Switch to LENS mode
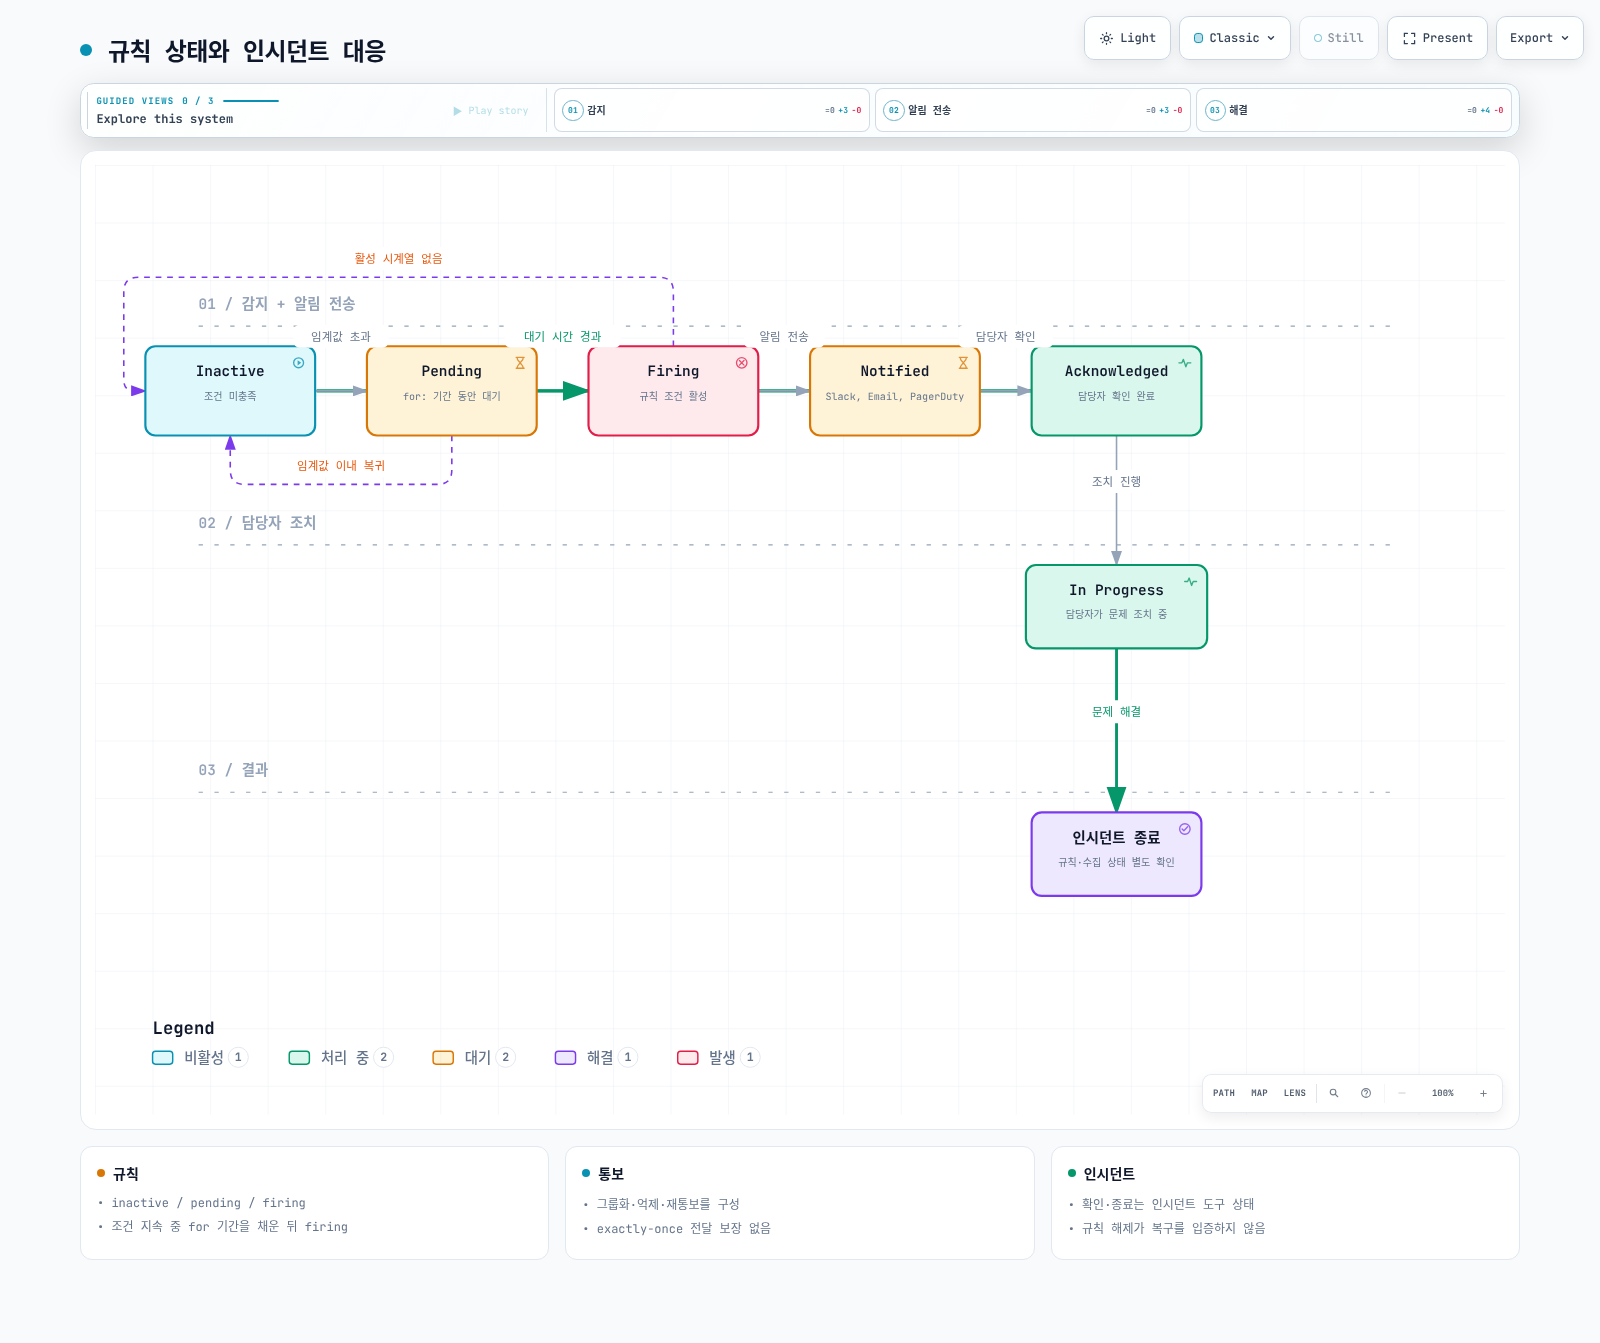Image resolution: width=1600 pixels, height=1343 pixels. point(1295,1093)
